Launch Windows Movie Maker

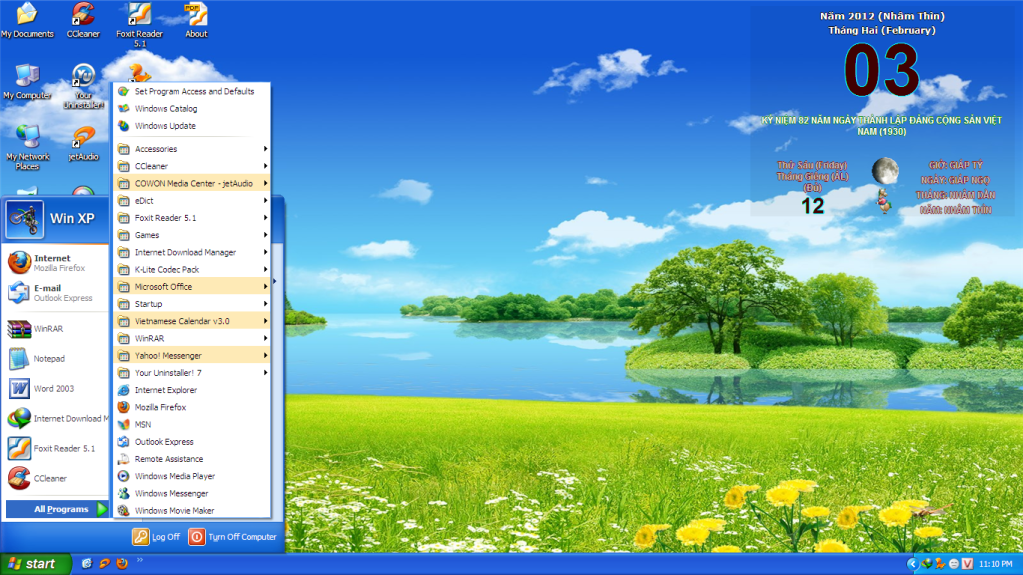(192, 510)
